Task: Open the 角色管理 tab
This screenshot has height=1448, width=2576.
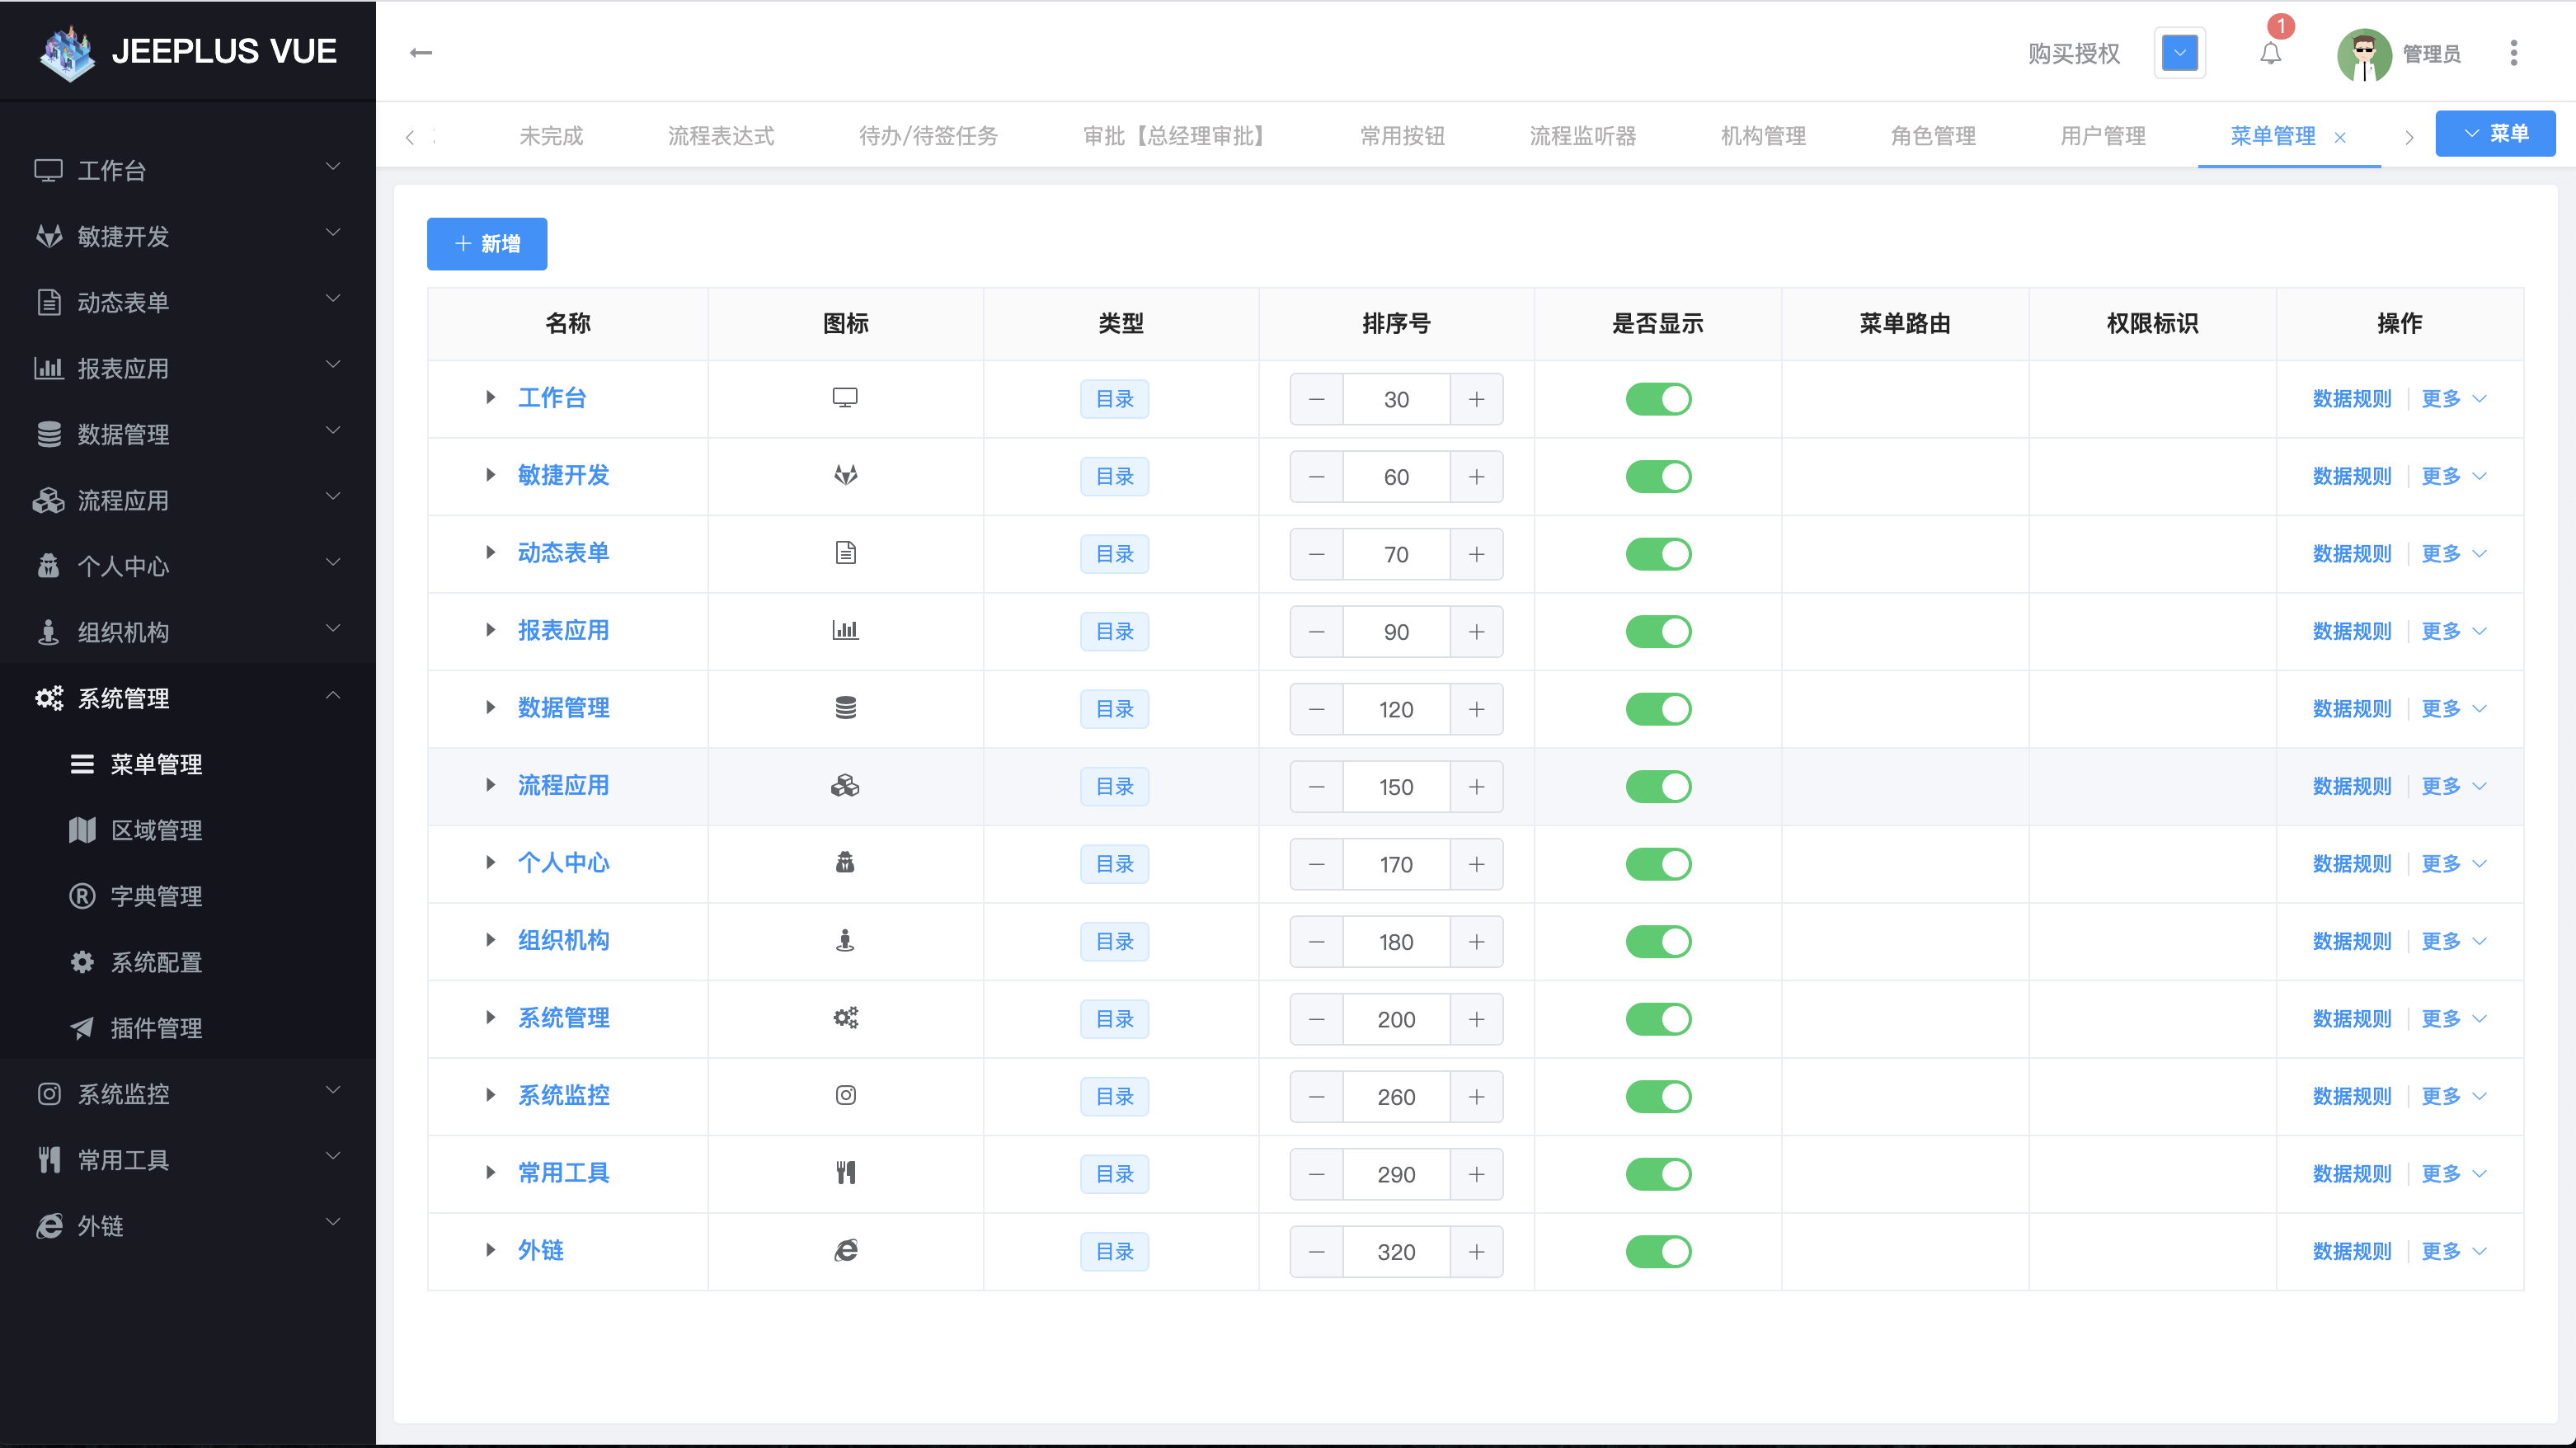Action: tap(1932, 135)
